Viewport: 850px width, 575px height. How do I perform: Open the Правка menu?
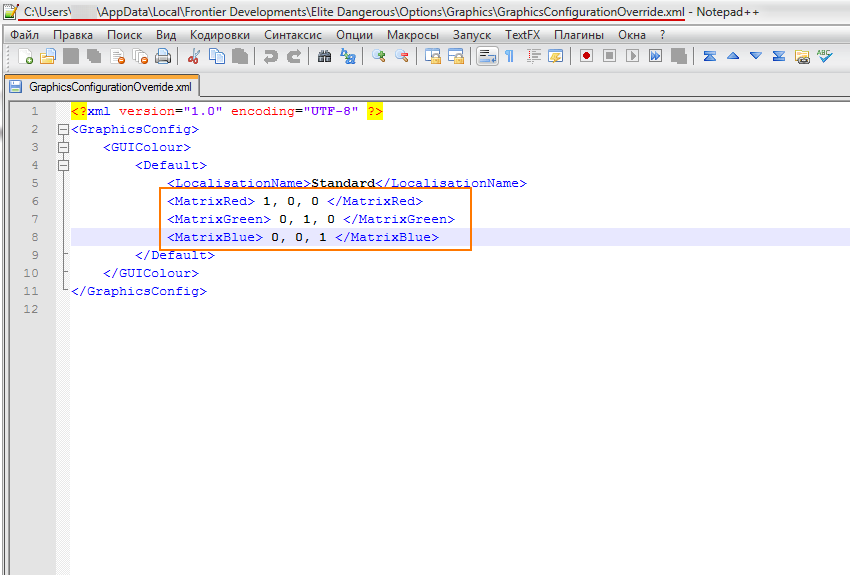[x=73, y=35]
